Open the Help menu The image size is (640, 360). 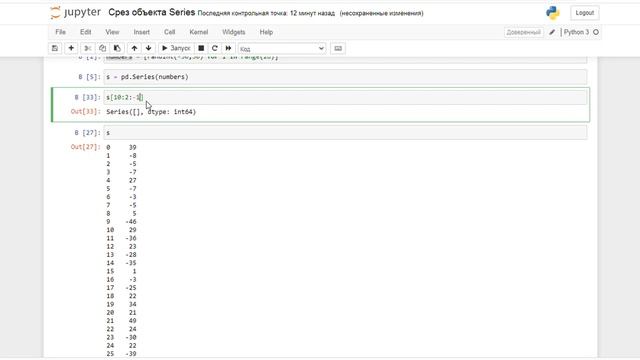266,32
